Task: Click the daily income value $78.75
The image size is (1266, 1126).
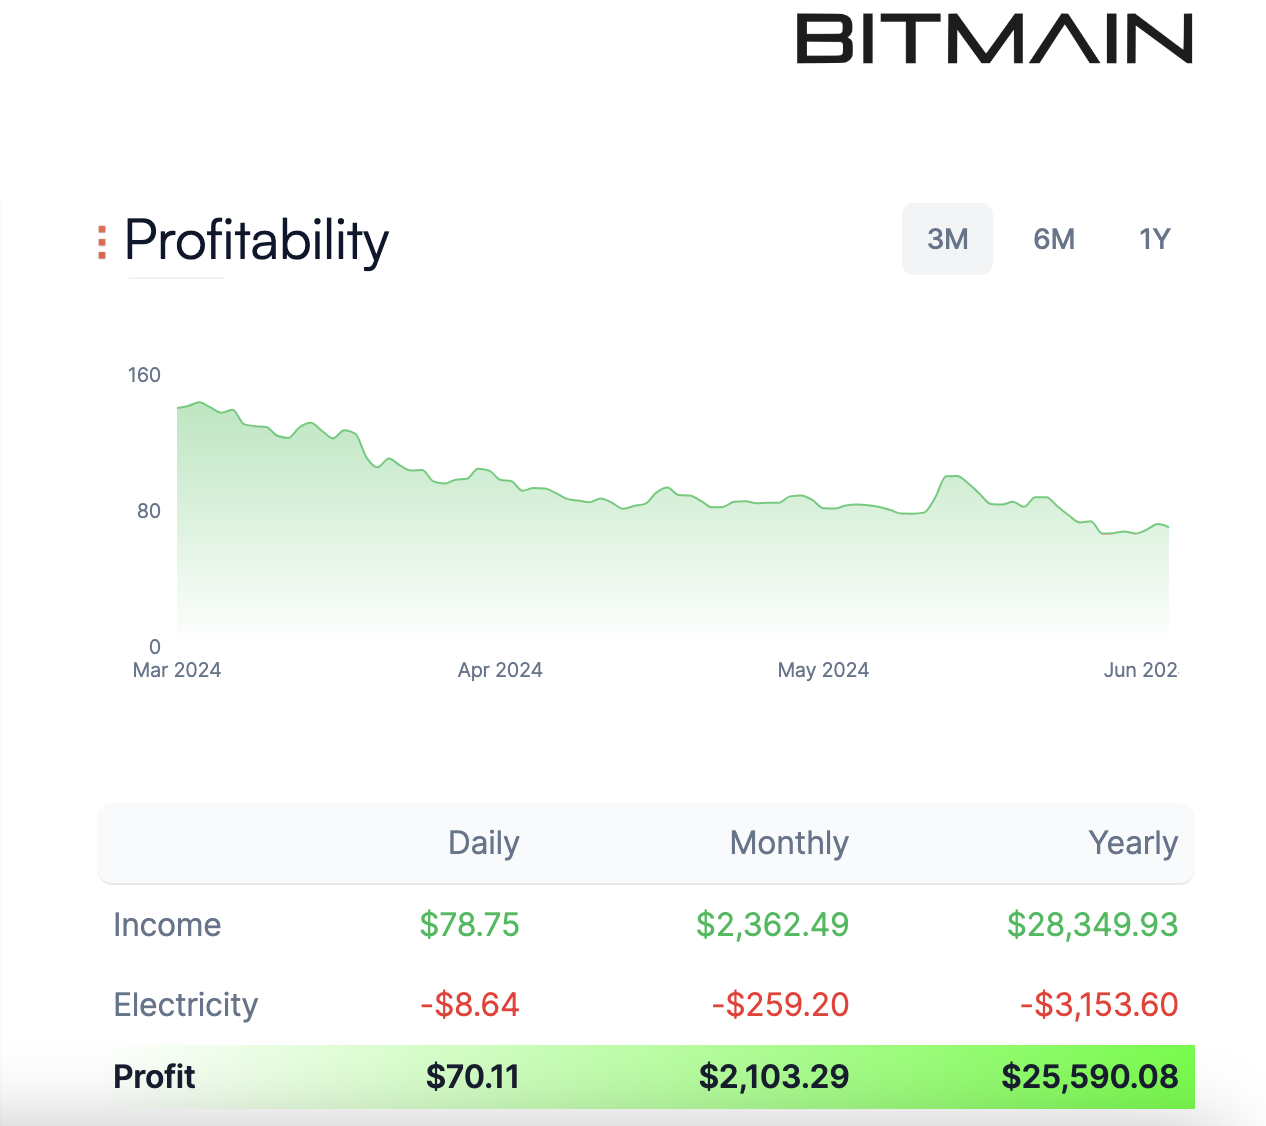Action: tap(469, 925)
